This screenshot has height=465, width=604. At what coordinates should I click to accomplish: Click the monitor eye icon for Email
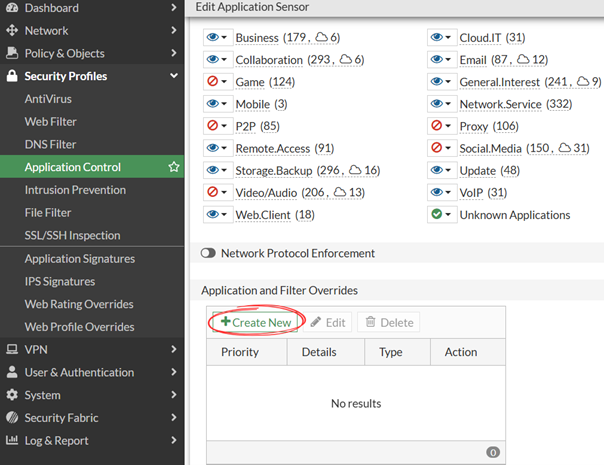[437, 60]
